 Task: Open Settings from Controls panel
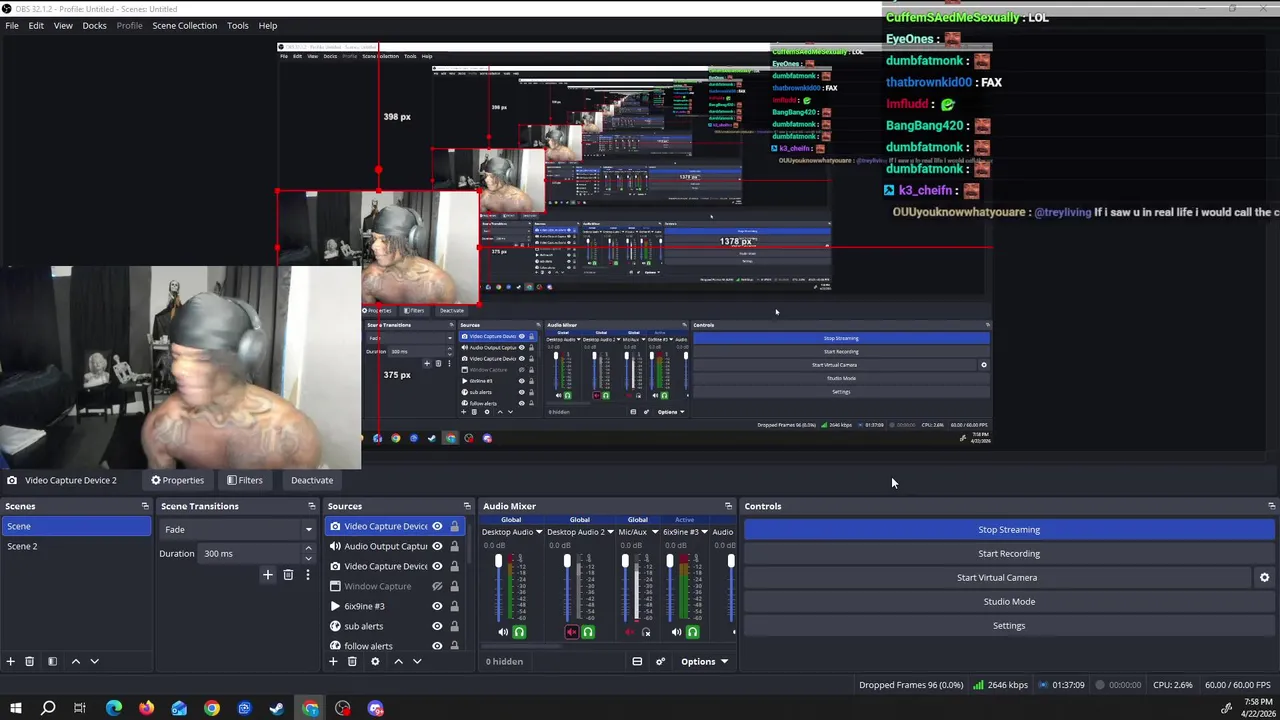[x=1009, y=626]
